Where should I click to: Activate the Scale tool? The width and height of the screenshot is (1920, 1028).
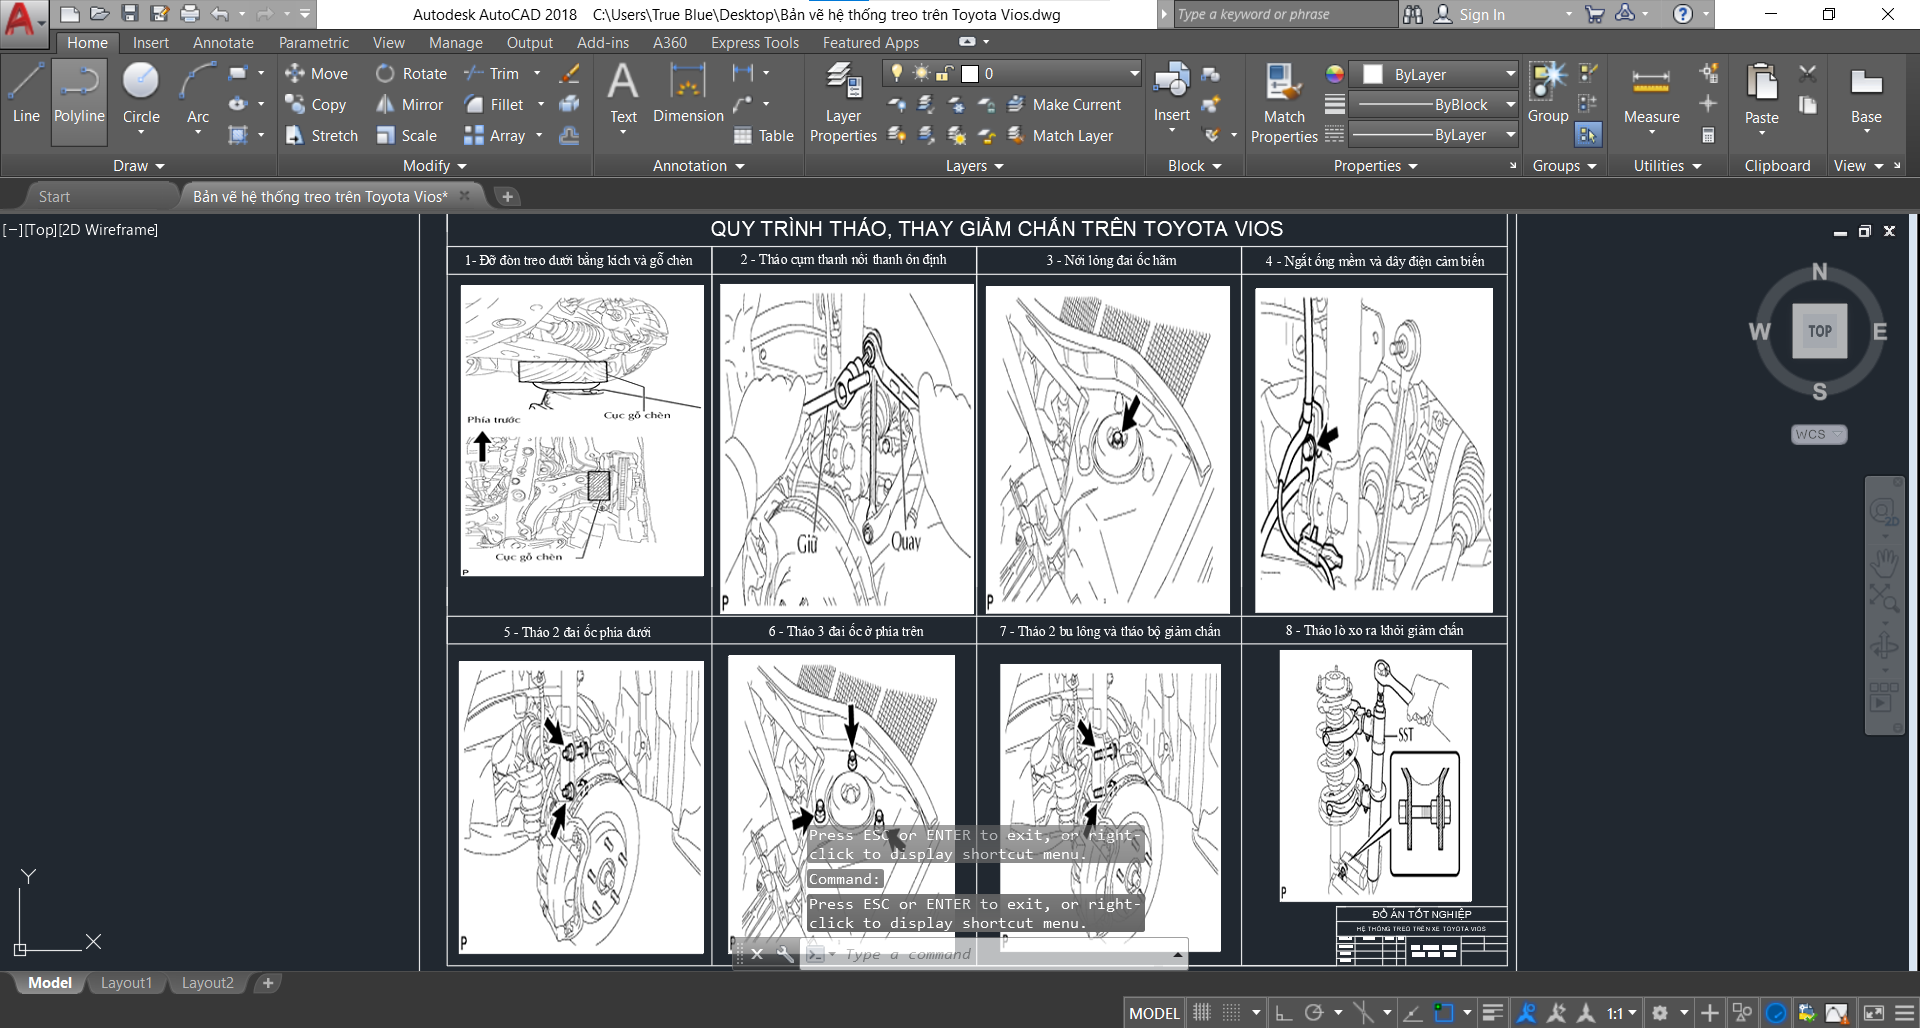click(406, 136)
